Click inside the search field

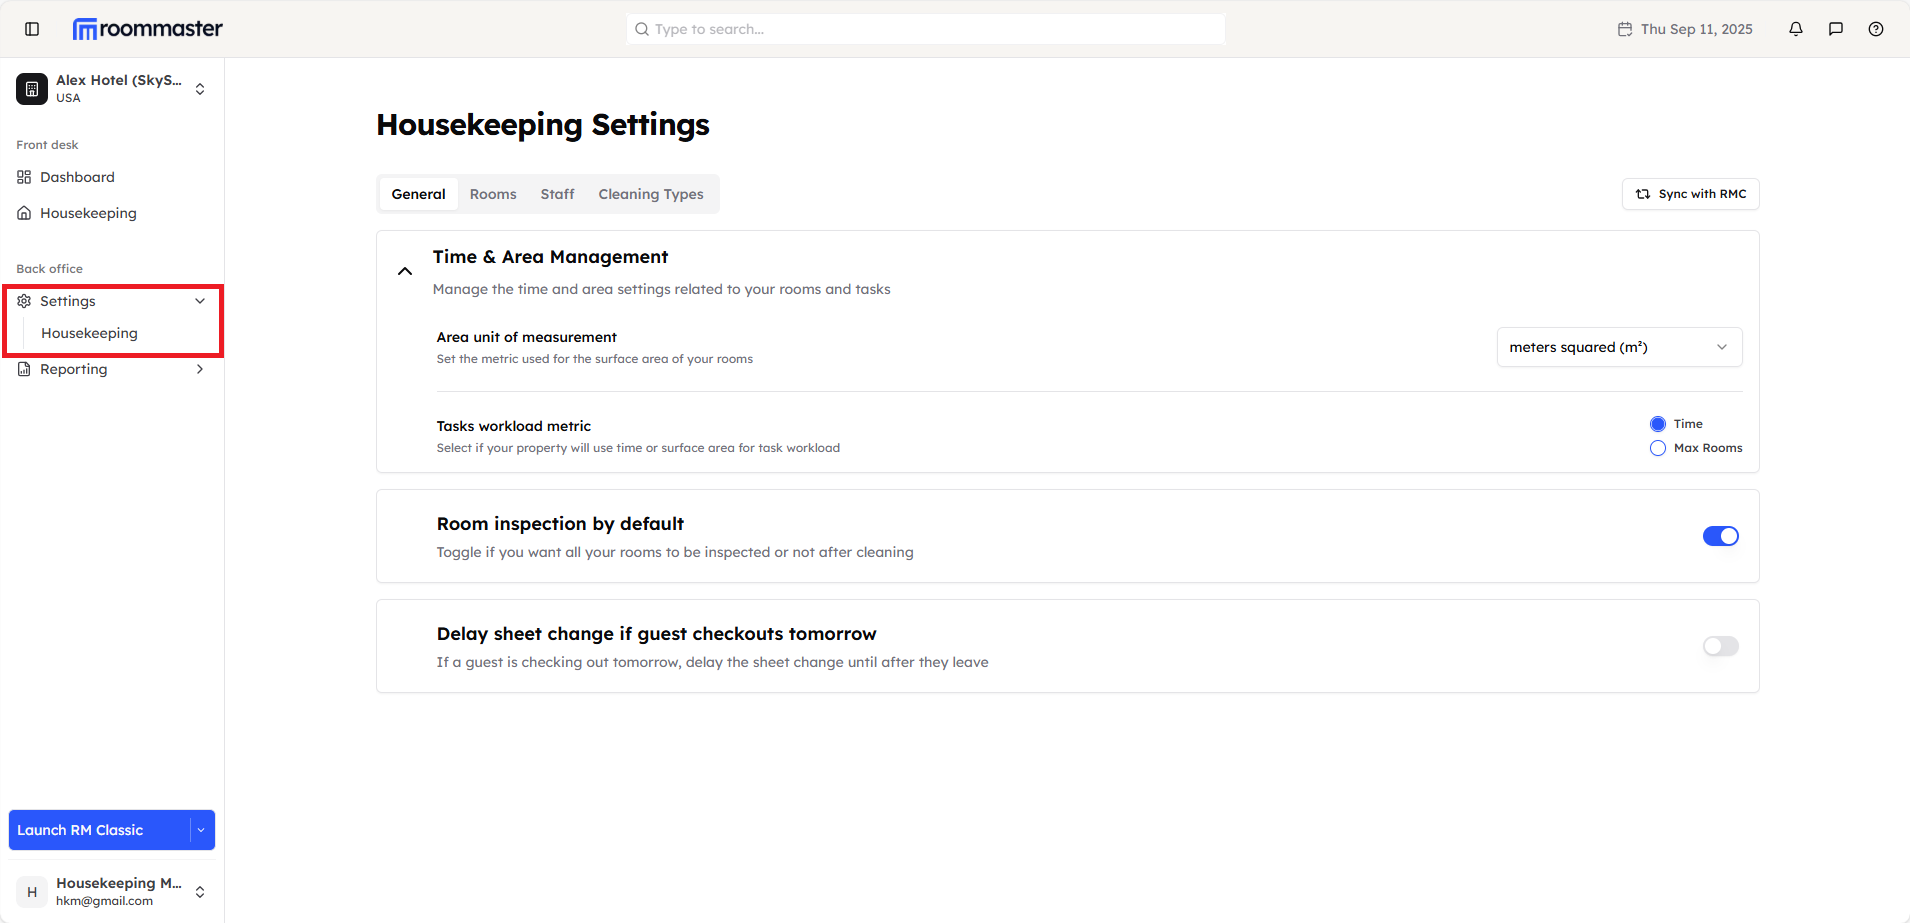click(x=925, y=29)
